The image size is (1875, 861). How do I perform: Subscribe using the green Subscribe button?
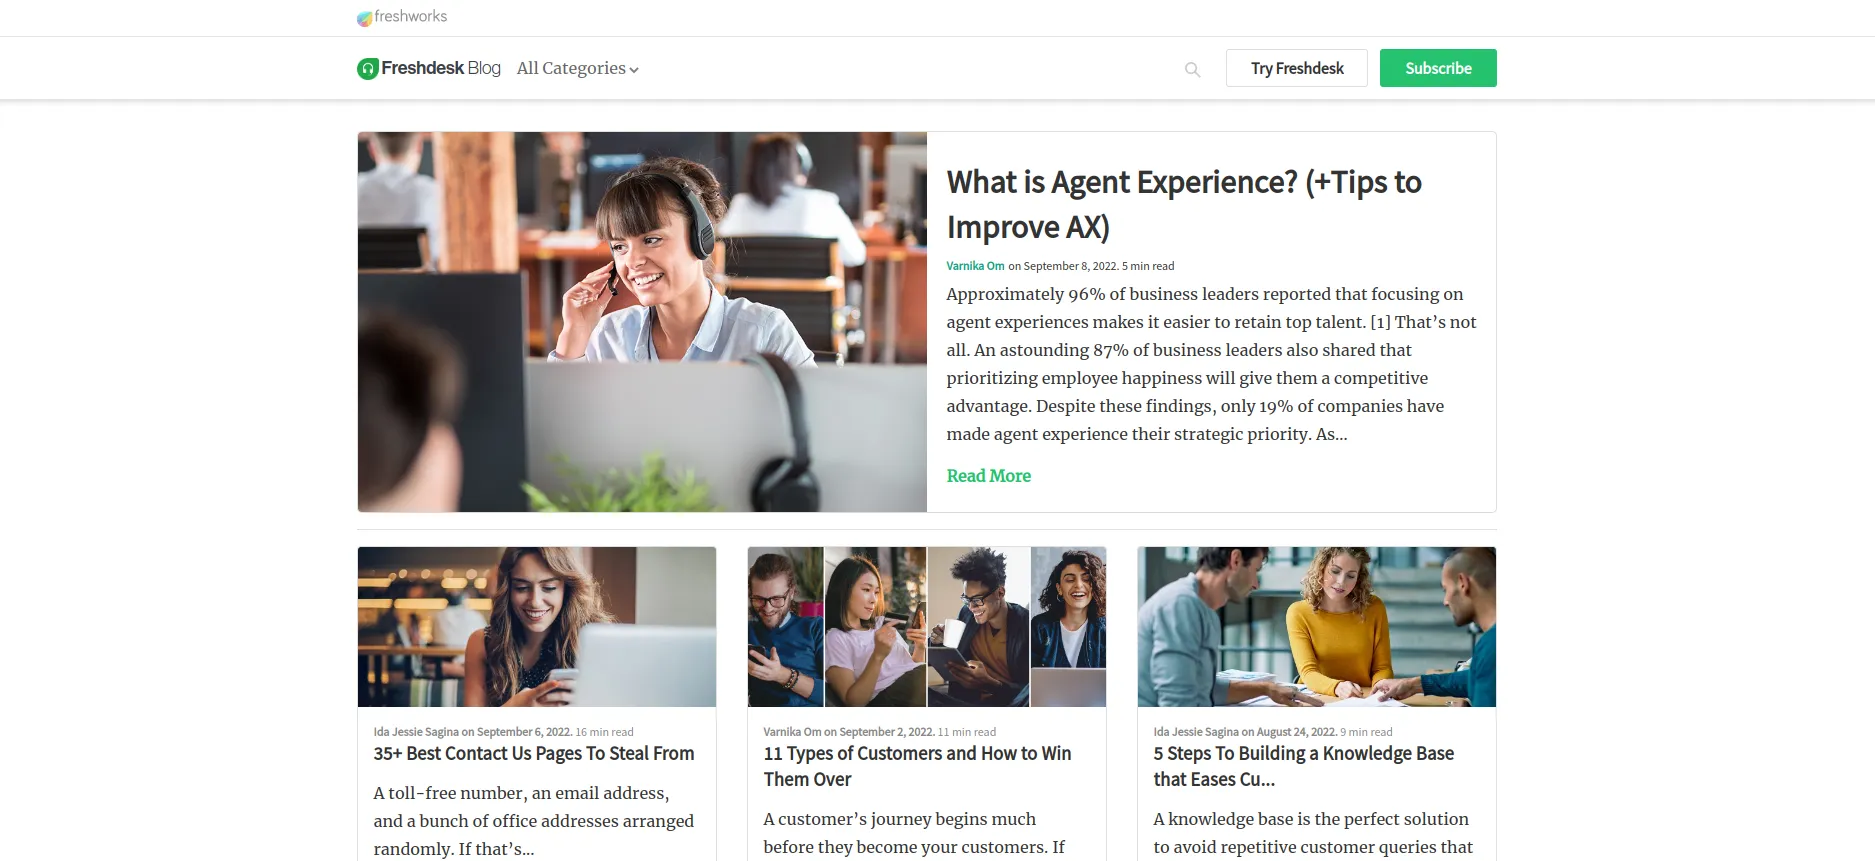tap(1438, 68)
